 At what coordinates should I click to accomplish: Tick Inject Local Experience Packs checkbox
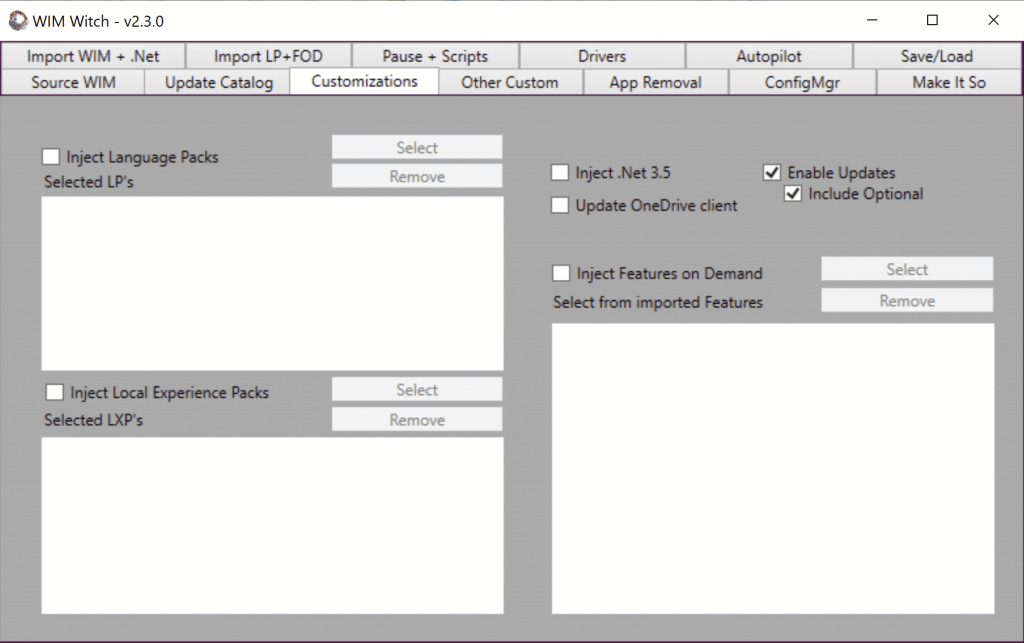pos(54,392)
